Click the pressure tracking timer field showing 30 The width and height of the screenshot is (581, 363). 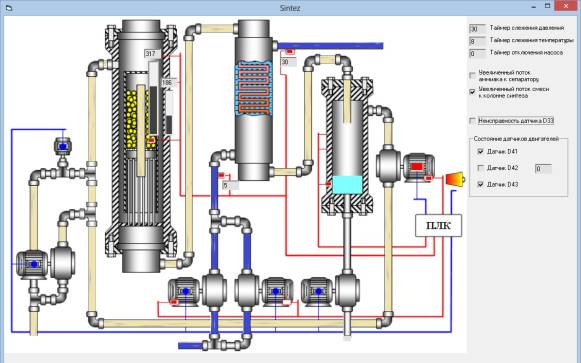478,29
